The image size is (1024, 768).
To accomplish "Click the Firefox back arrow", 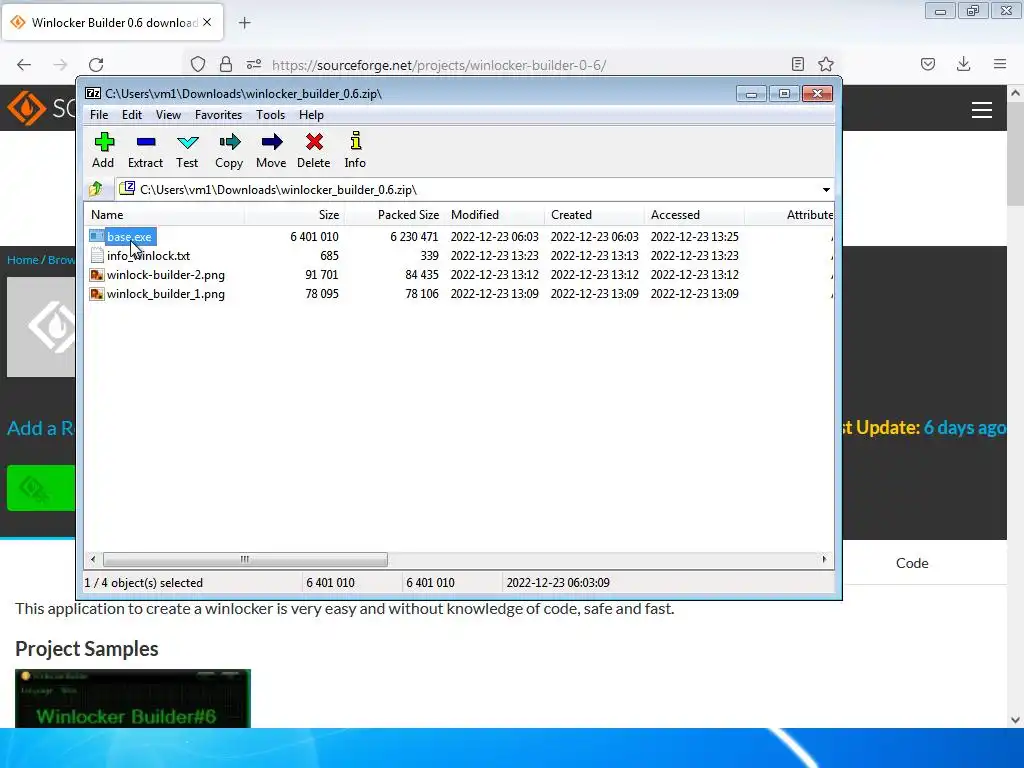I will [x=24, y=65].
